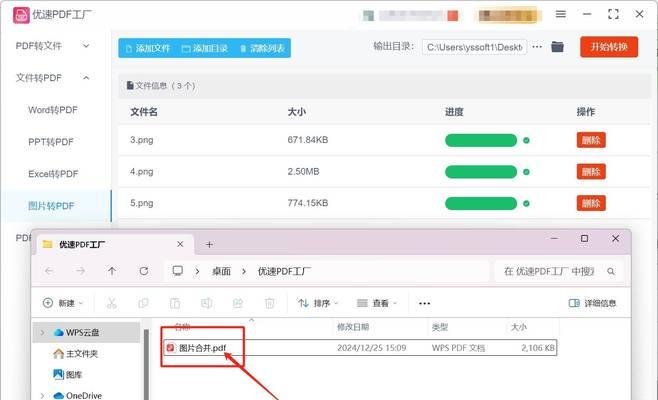Click the paste icon in Explorer toolbar

coord(175,303)
